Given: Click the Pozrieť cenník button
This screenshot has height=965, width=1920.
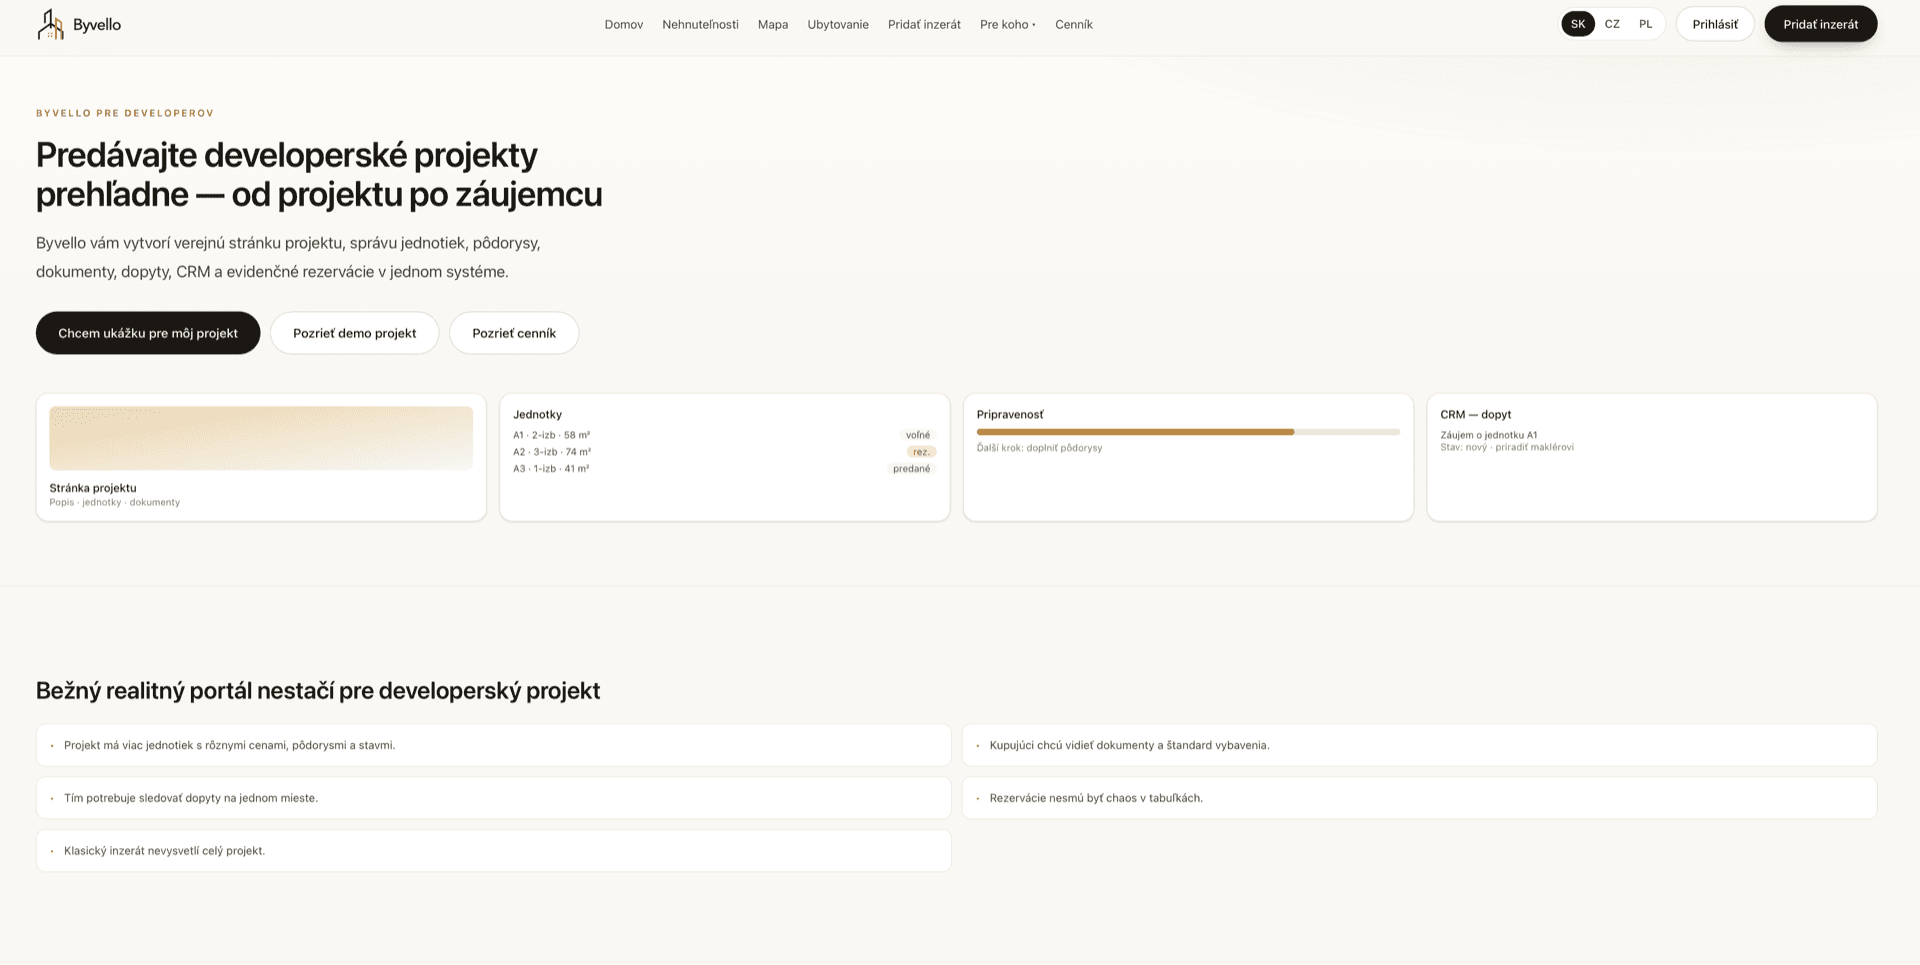Looking at the screenshot, I should click(514, 333).
